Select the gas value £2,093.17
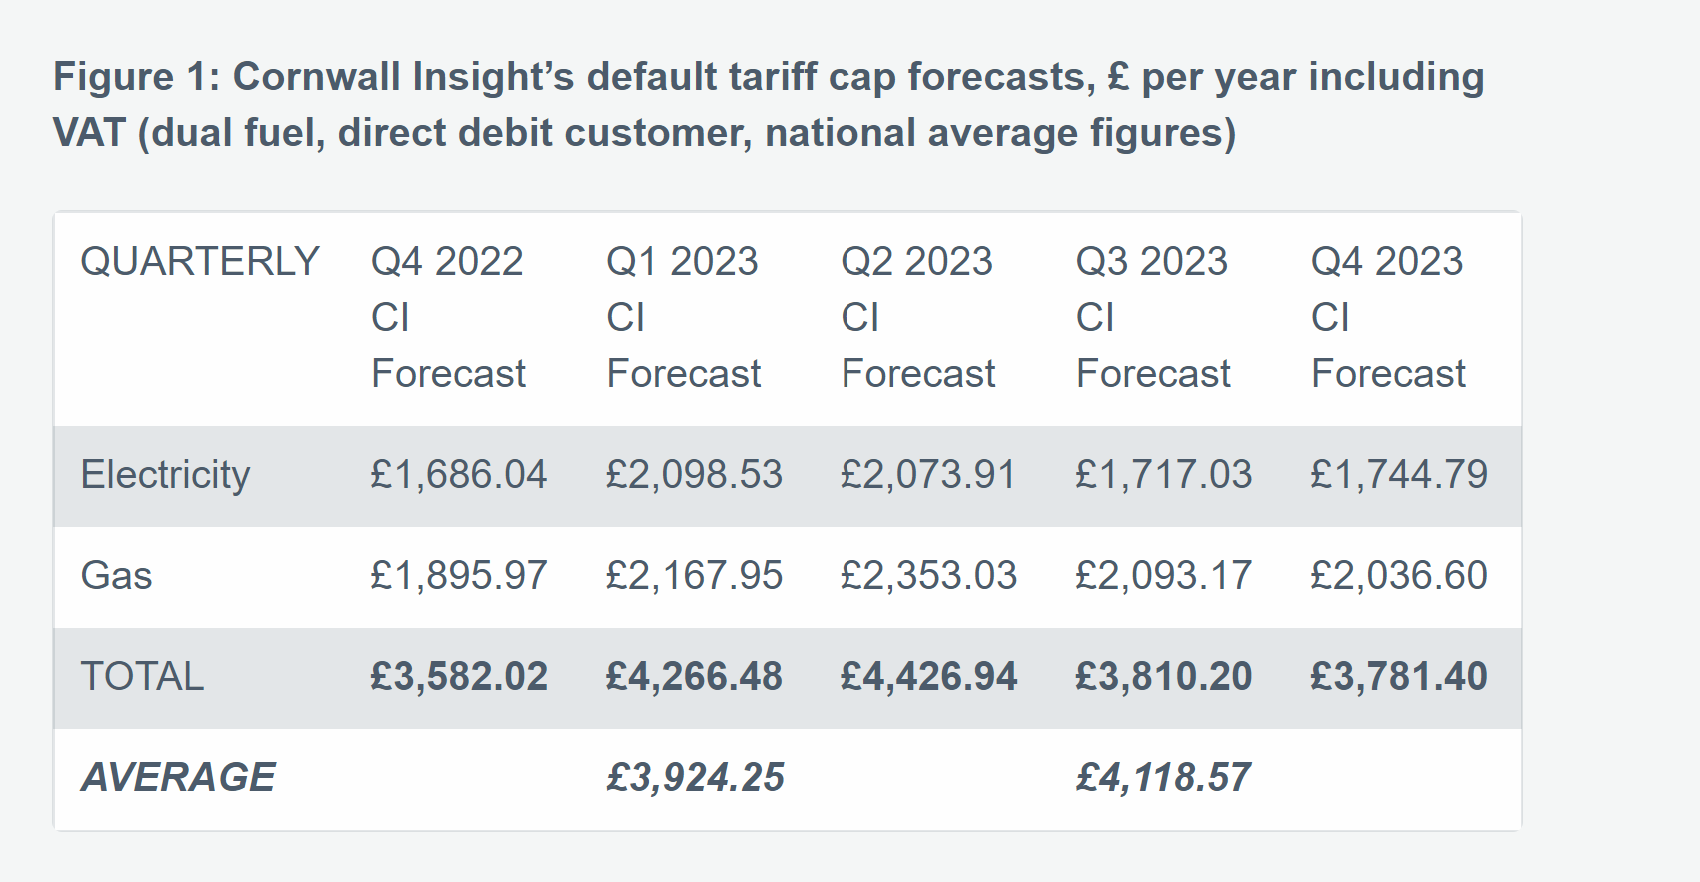Image resolution: width=1700 pixels, height=882 pixels. pyautogui.click(x=1163, y=576)
